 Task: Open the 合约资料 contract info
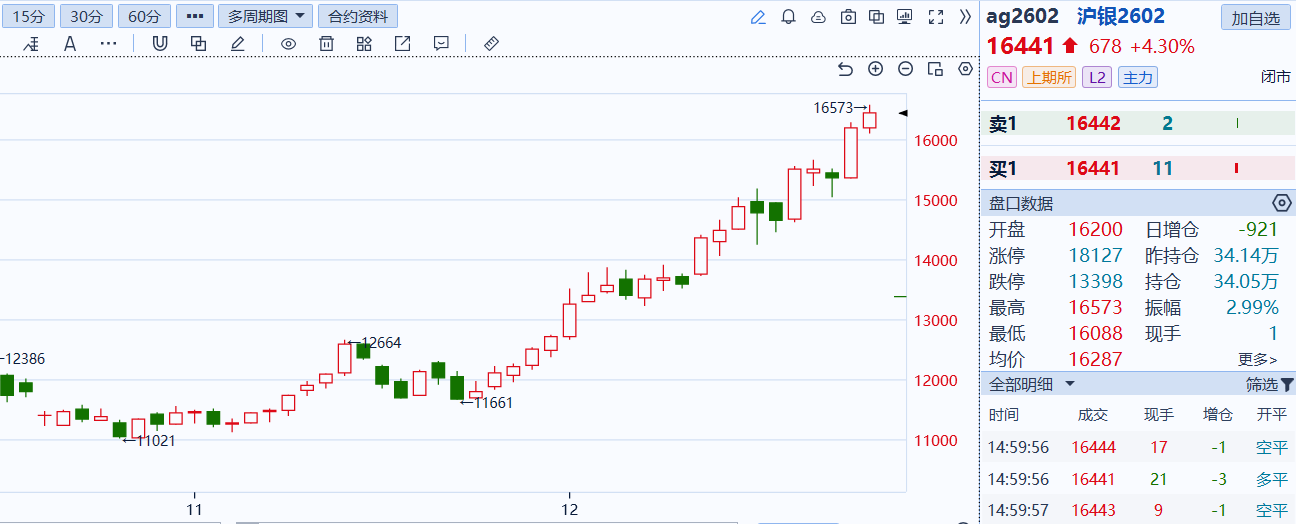click(x=357, y=16)
